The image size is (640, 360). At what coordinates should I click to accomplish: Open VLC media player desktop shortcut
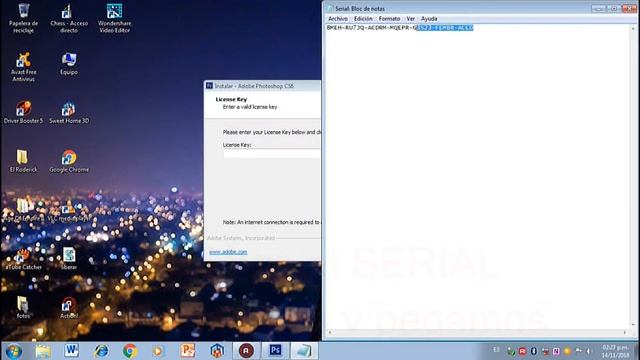click(x=68, y=211)
